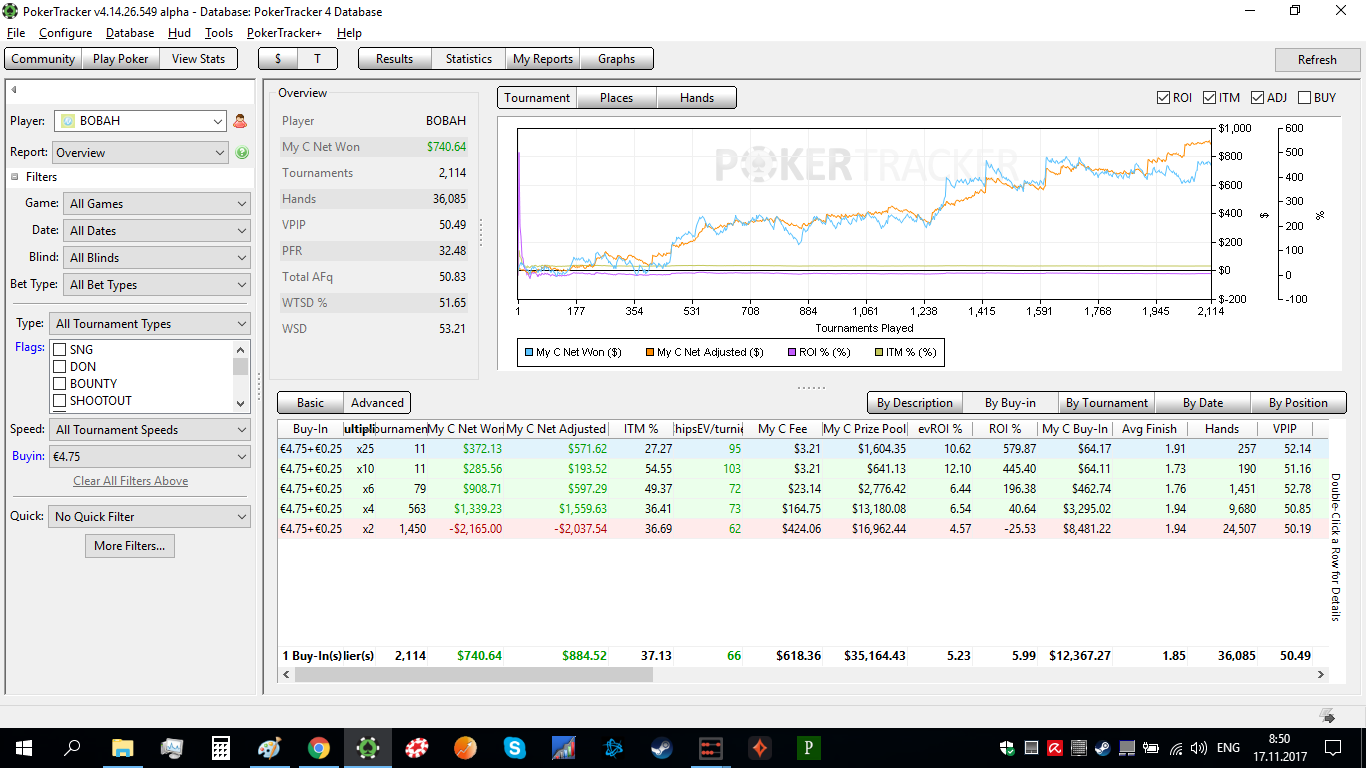The height and width of the screenshot is (768, 1366).
Task: Open the tournament Speed dropdown
Action: tap(150, 430)
